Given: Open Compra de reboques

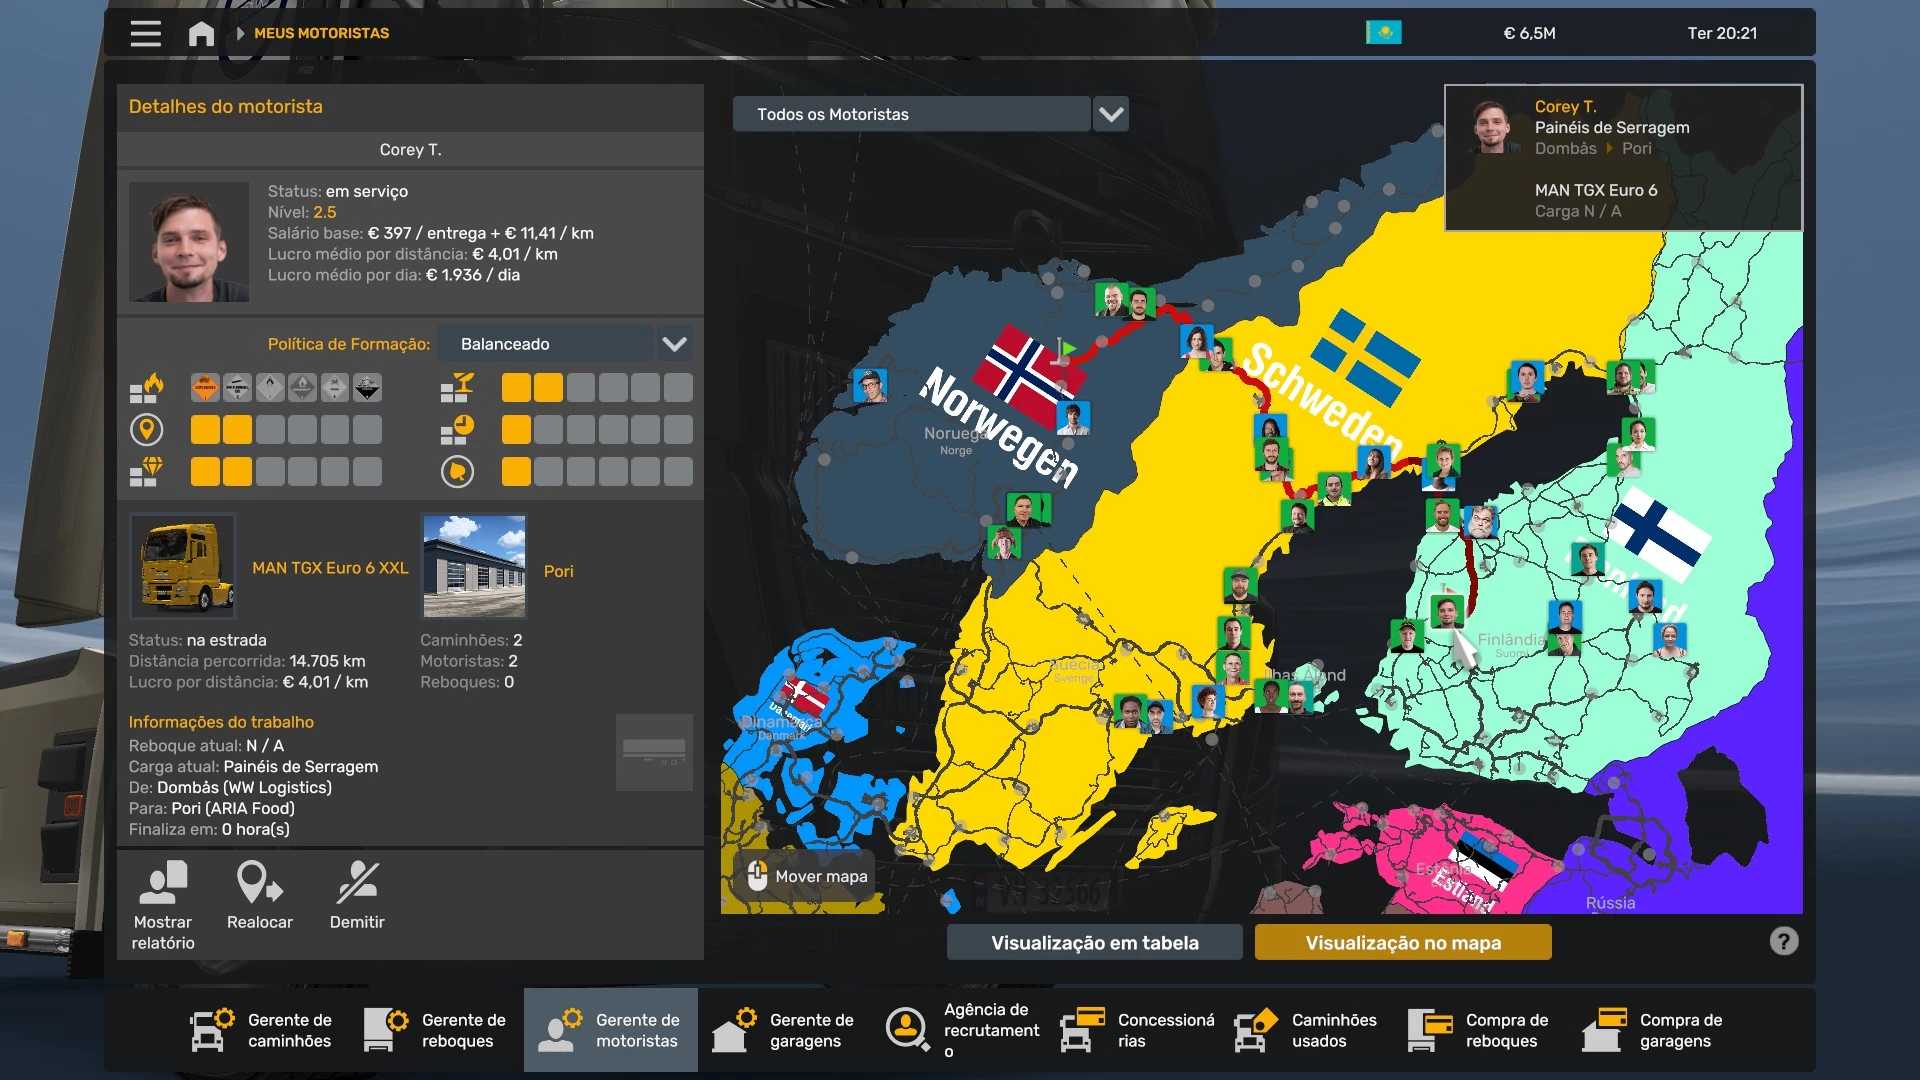Looking at the screenshot, I should [x=1480, y=1030].
